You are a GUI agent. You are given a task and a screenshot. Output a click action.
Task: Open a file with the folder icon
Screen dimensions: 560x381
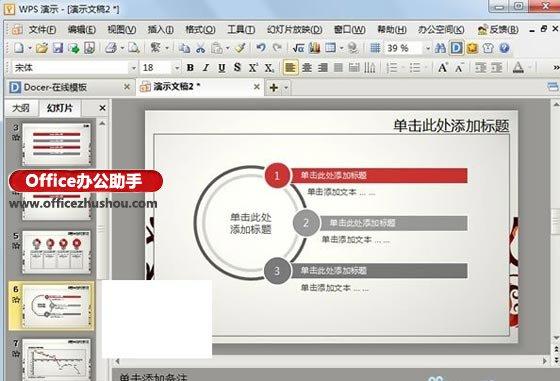[x=42, y=48]
